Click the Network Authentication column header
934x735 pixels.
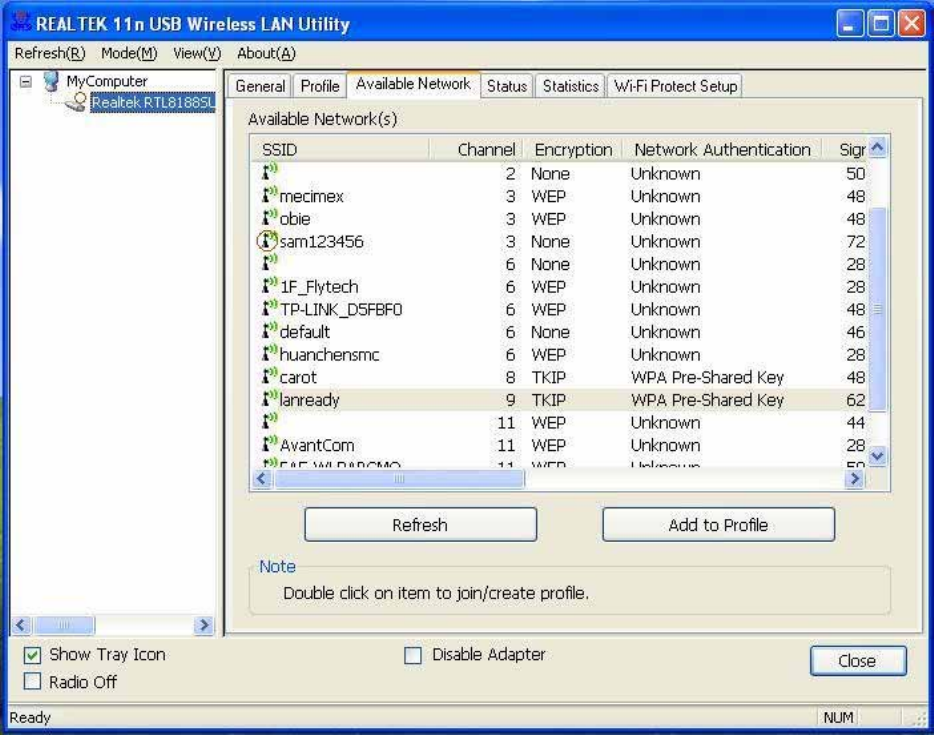tap(721, 150)
